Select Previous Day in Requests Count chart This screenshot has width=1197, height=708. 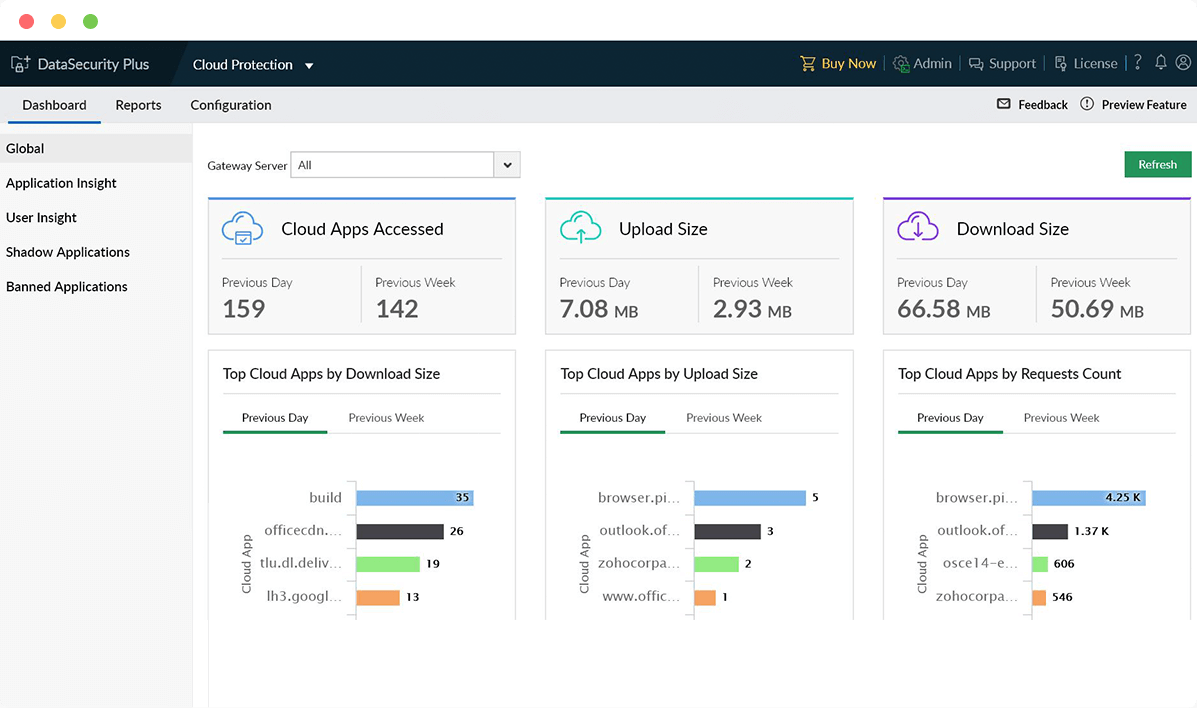click(950, 417)
